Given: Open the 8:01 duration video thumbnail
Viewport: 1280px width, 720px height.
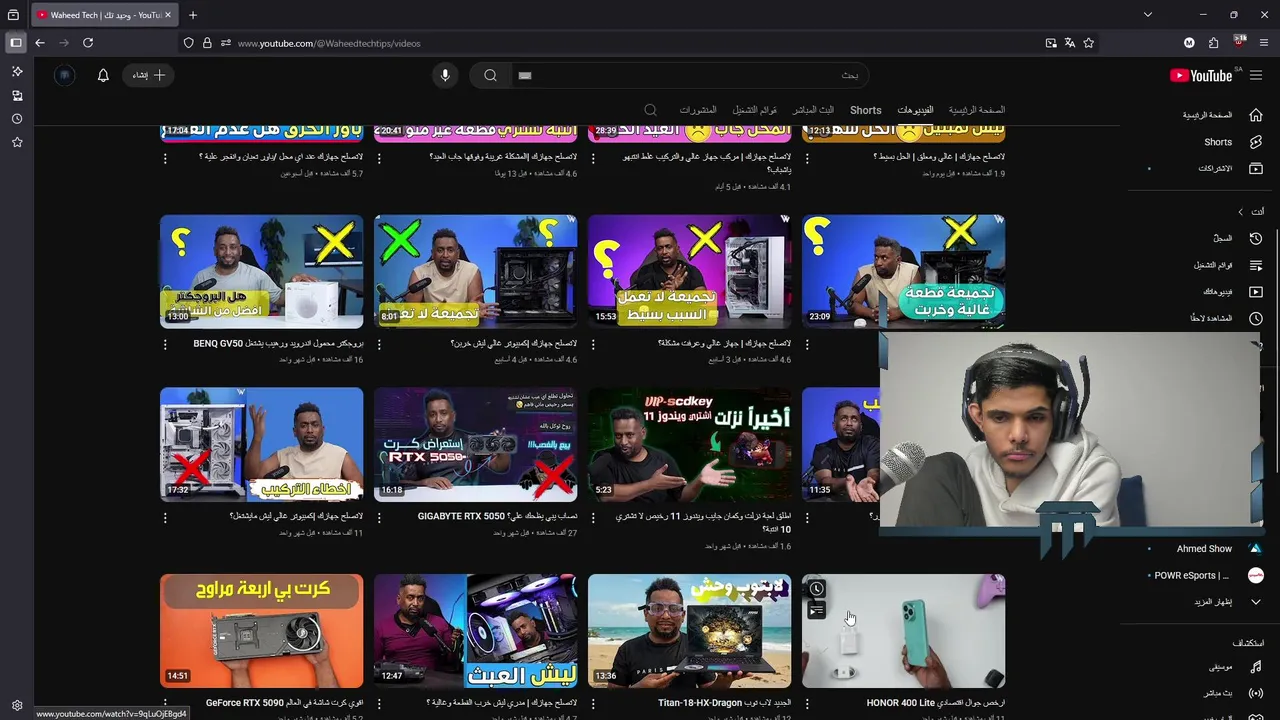Looking at the screenshot, I should point(476,272).
